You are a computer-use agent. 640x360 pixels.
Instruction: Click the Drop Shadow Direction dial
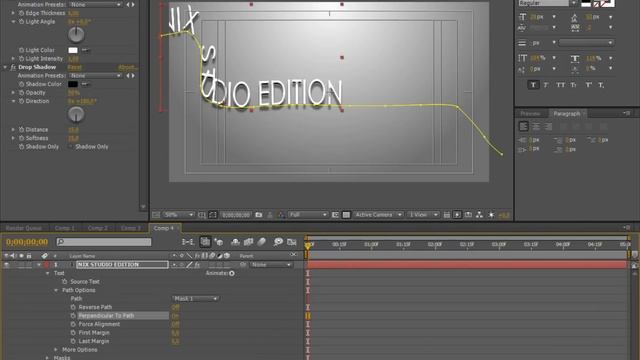(x=76, y=114)
